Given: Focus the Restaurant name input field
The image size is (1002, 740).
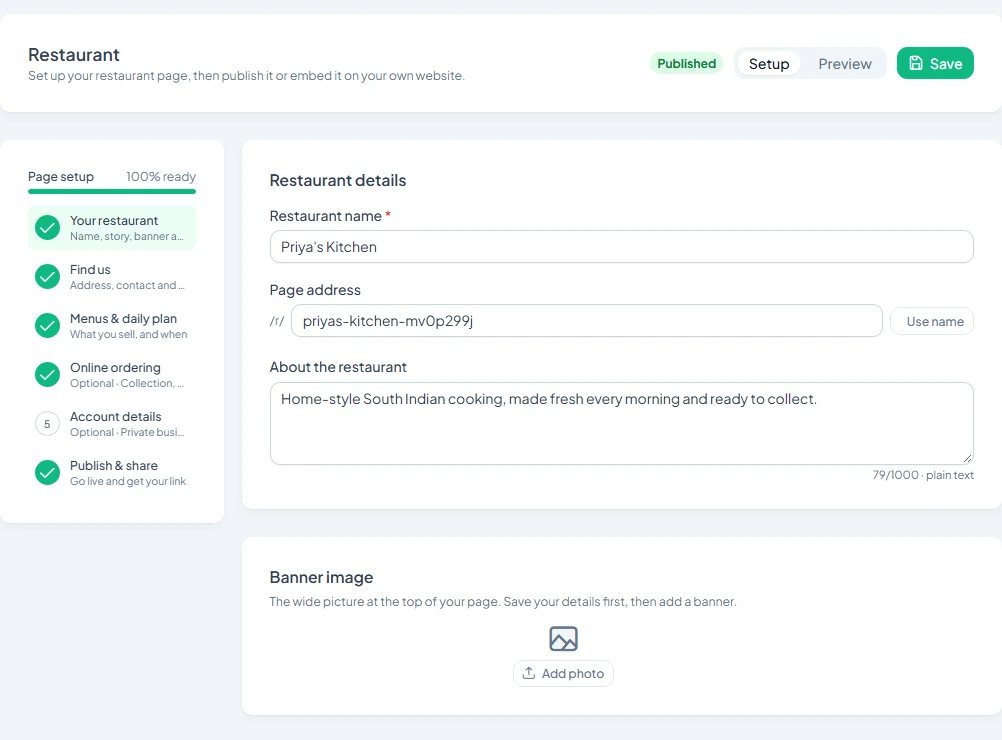Looking at the screenshot, I should pyautogui.click(x=622, y=247).
